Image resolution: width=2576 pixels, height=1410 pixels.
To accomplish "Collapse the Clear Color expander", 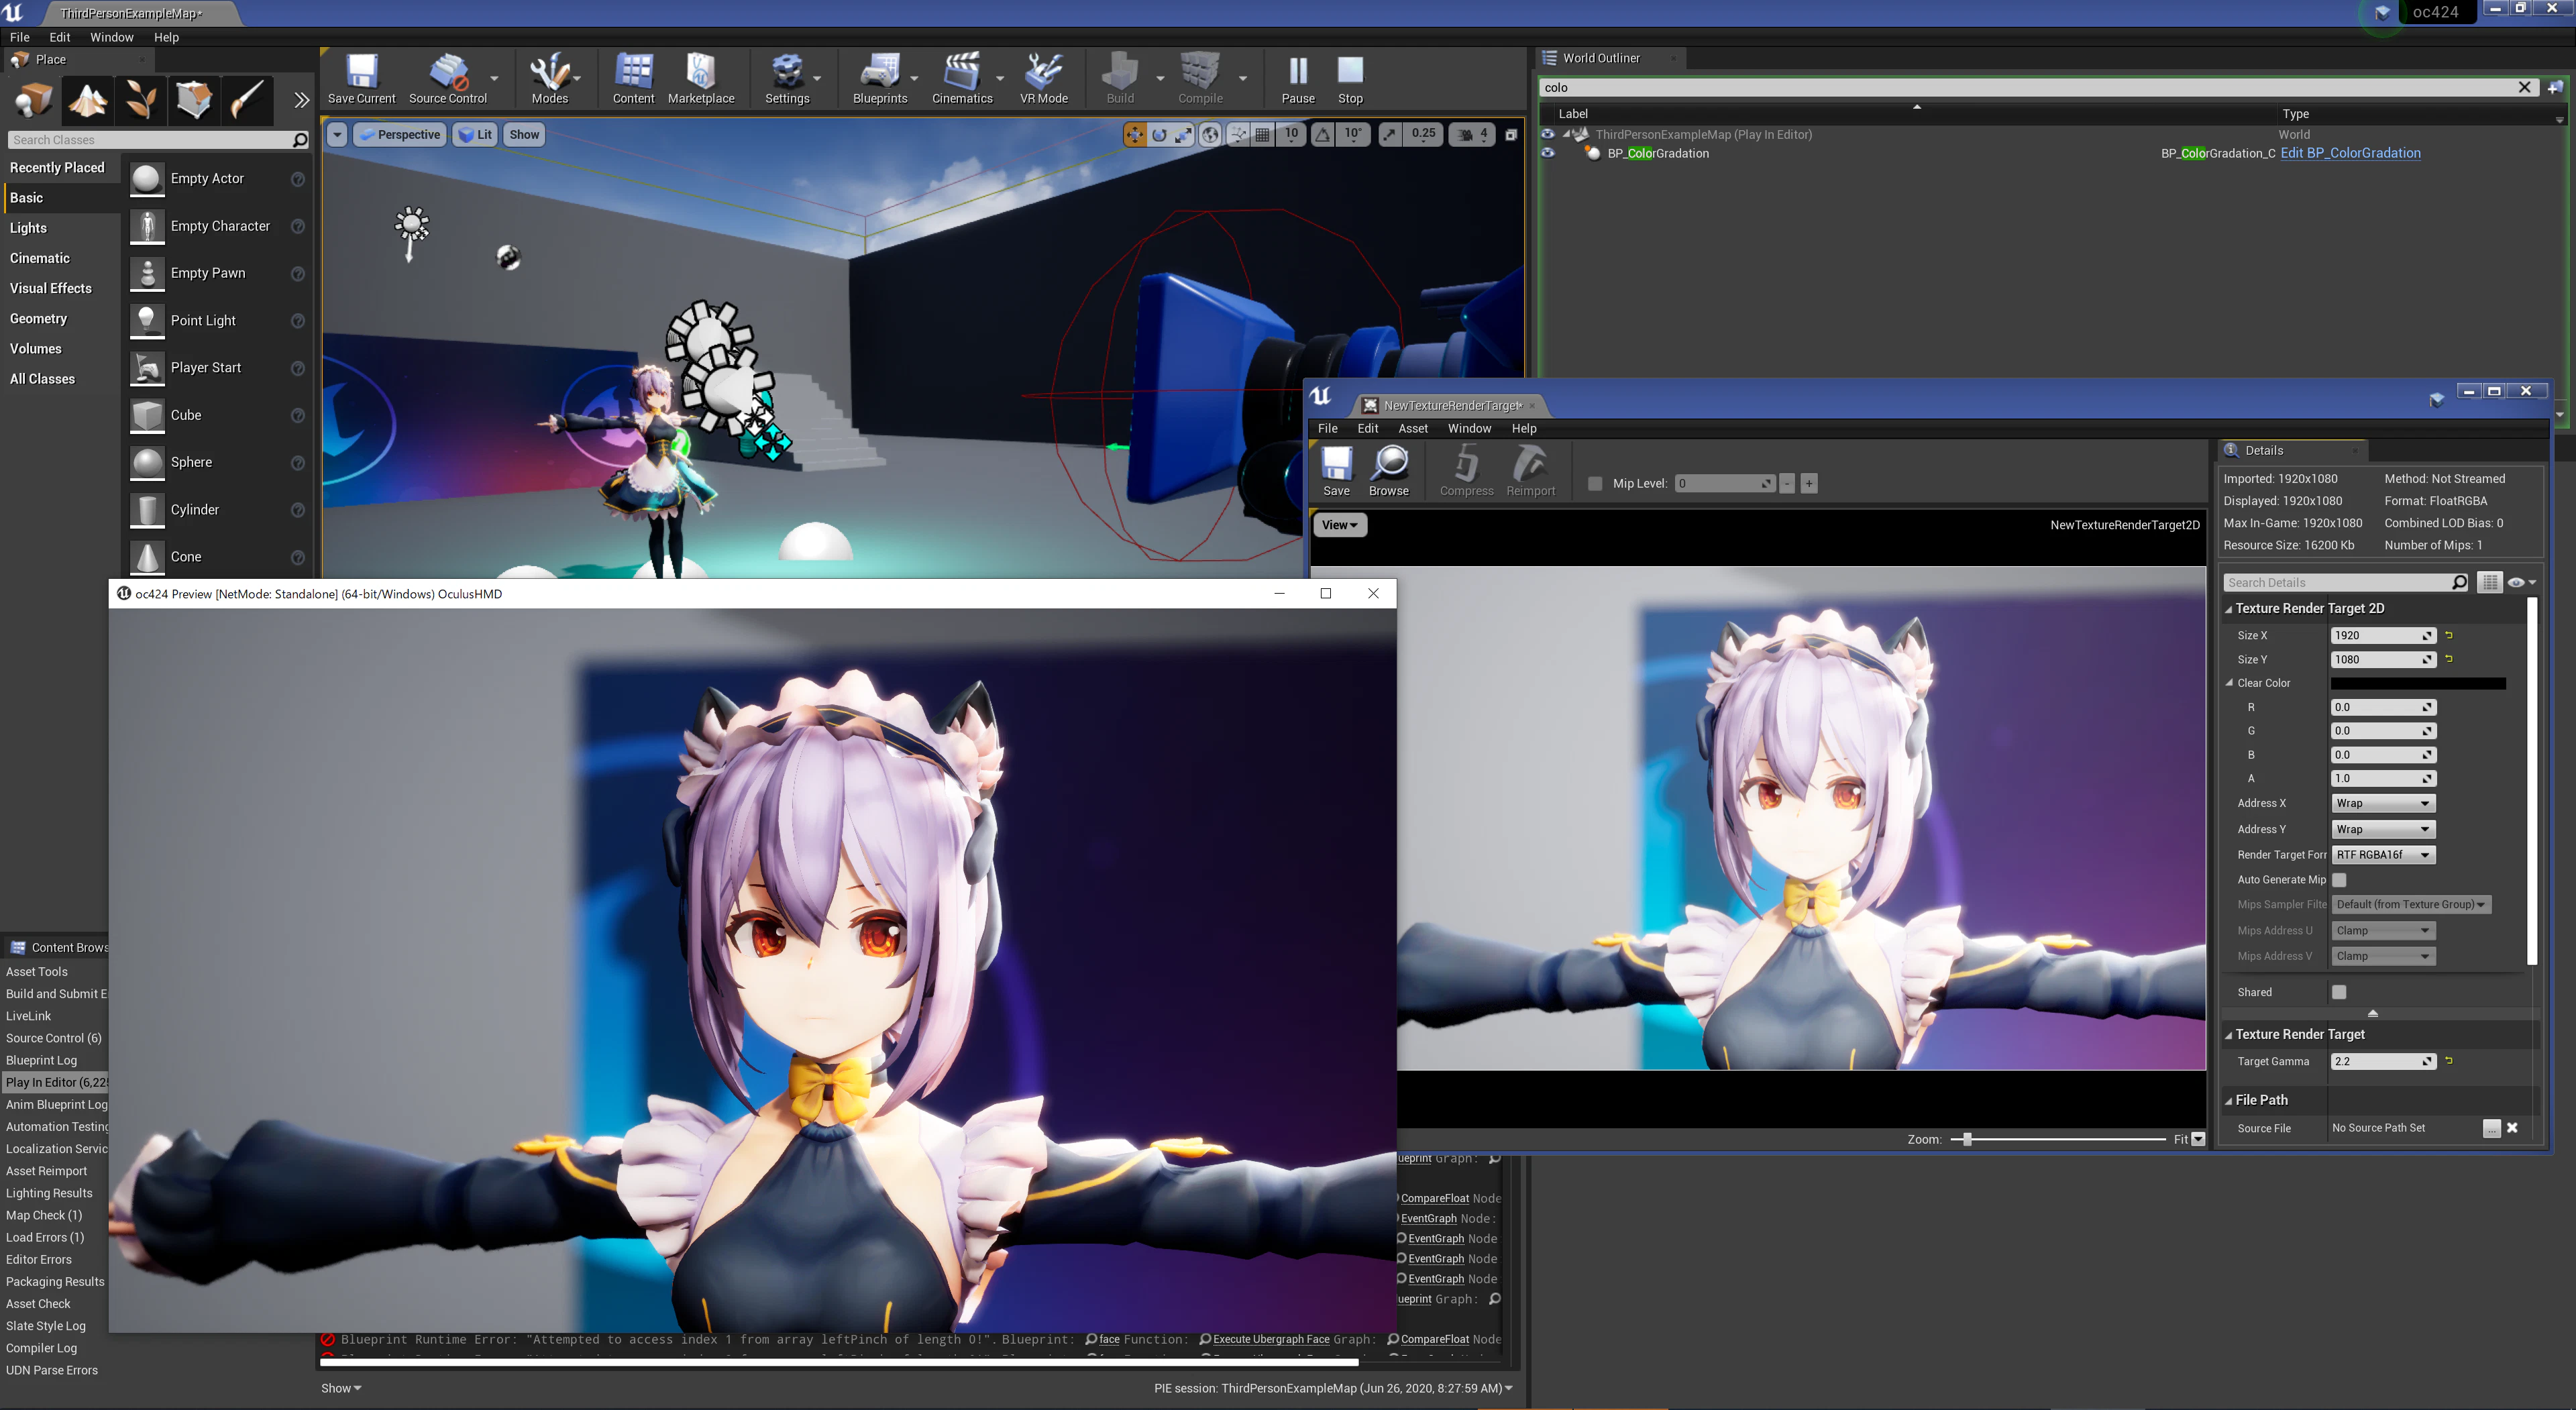I will (2229, 683).
